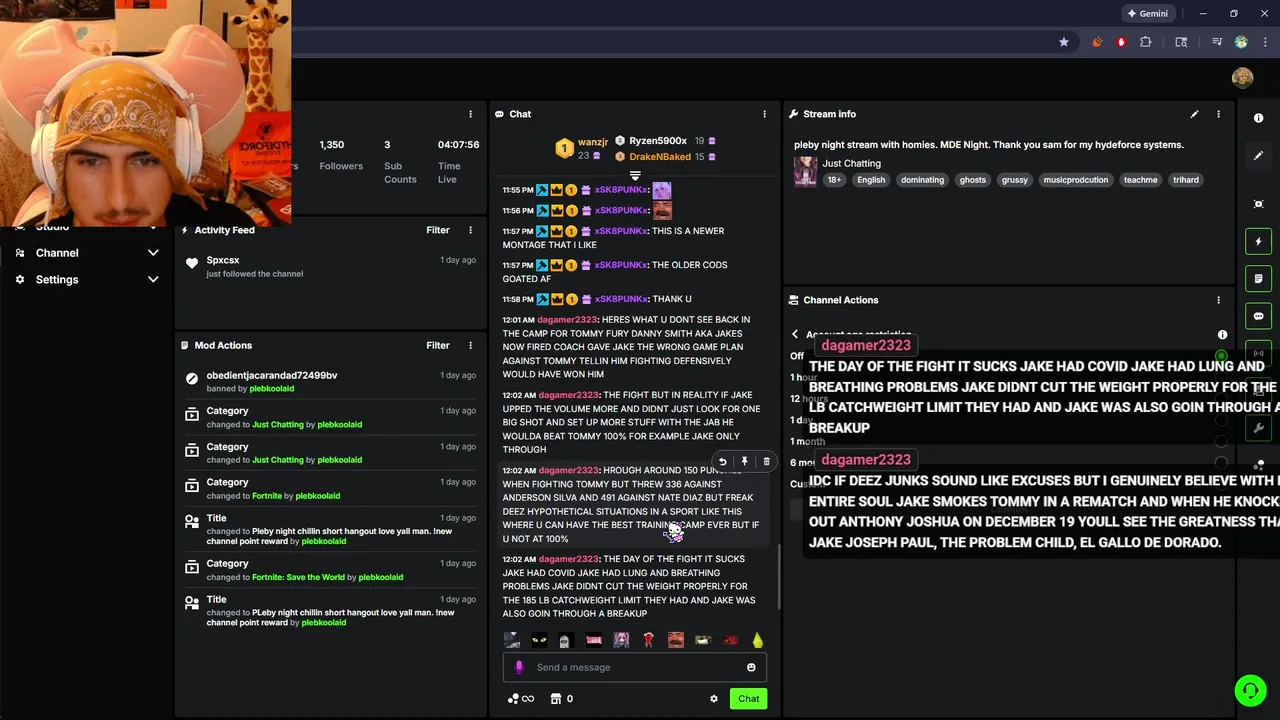Click the purple microphone icon in message box
This screenshot has height=720, width=1280.
[518, 667]
